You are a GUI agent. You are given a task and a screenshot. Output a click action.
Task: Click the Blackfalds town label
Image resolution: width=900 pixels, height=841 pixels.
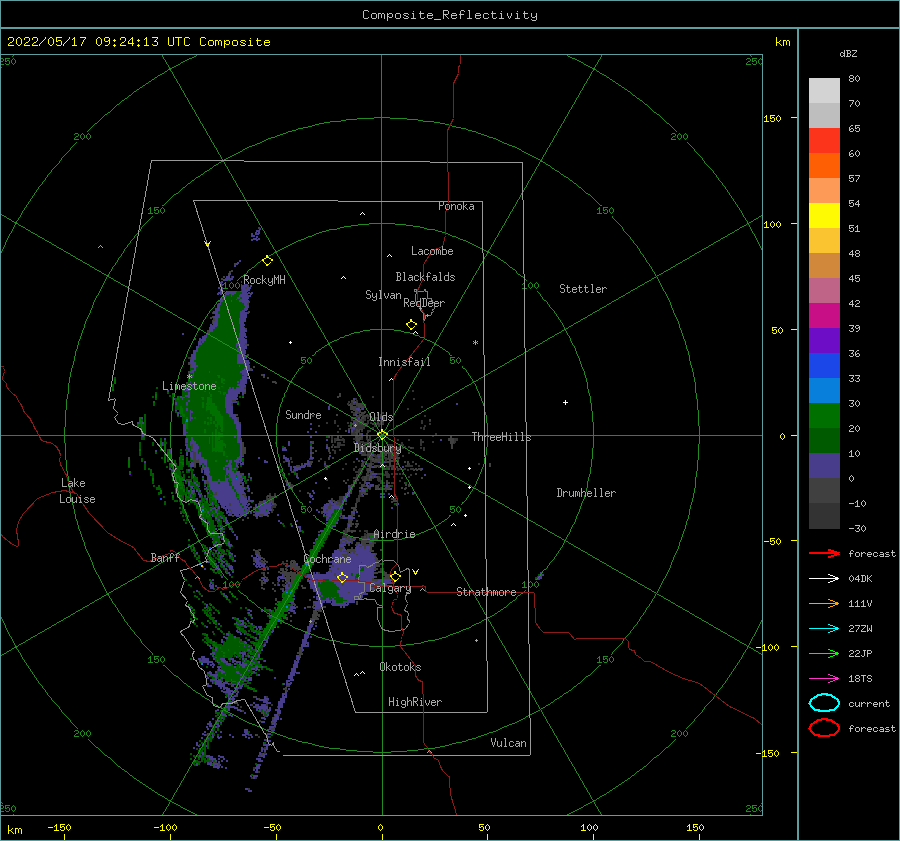click(425, 277)
